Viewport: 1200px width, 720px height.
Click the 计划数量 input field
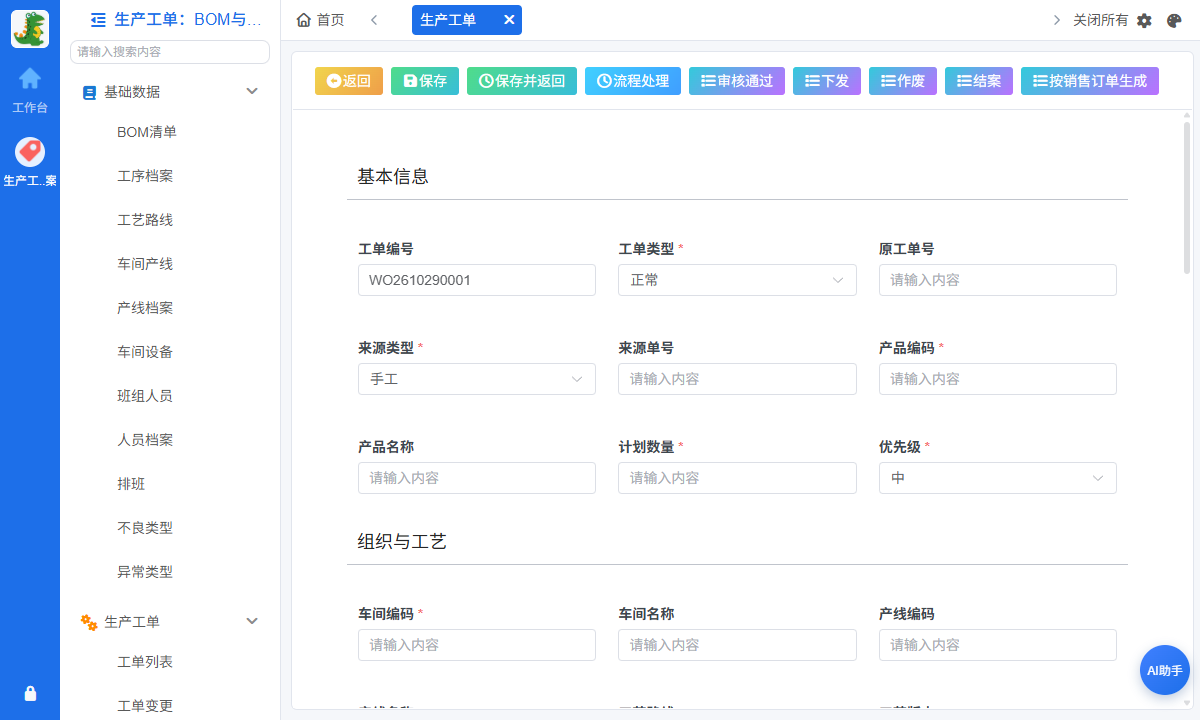[737, 478]
